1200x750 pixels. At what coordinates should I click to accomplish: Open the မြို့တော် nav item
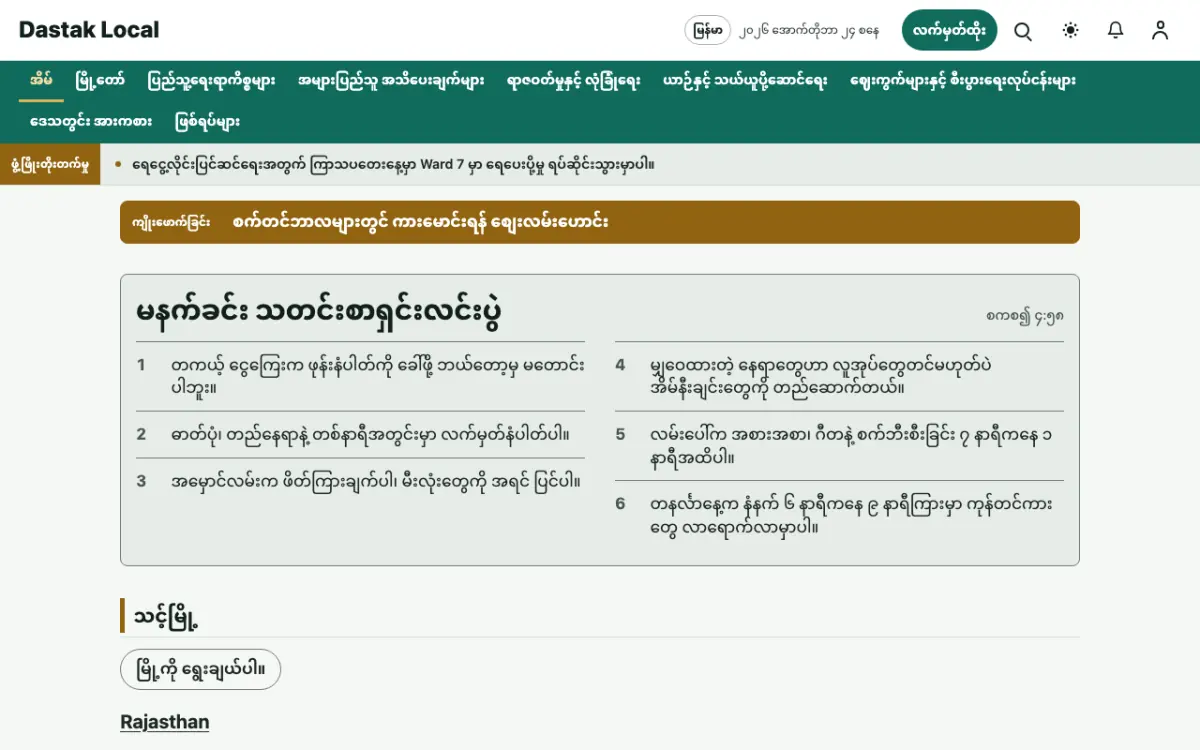[x=100, y=81]
